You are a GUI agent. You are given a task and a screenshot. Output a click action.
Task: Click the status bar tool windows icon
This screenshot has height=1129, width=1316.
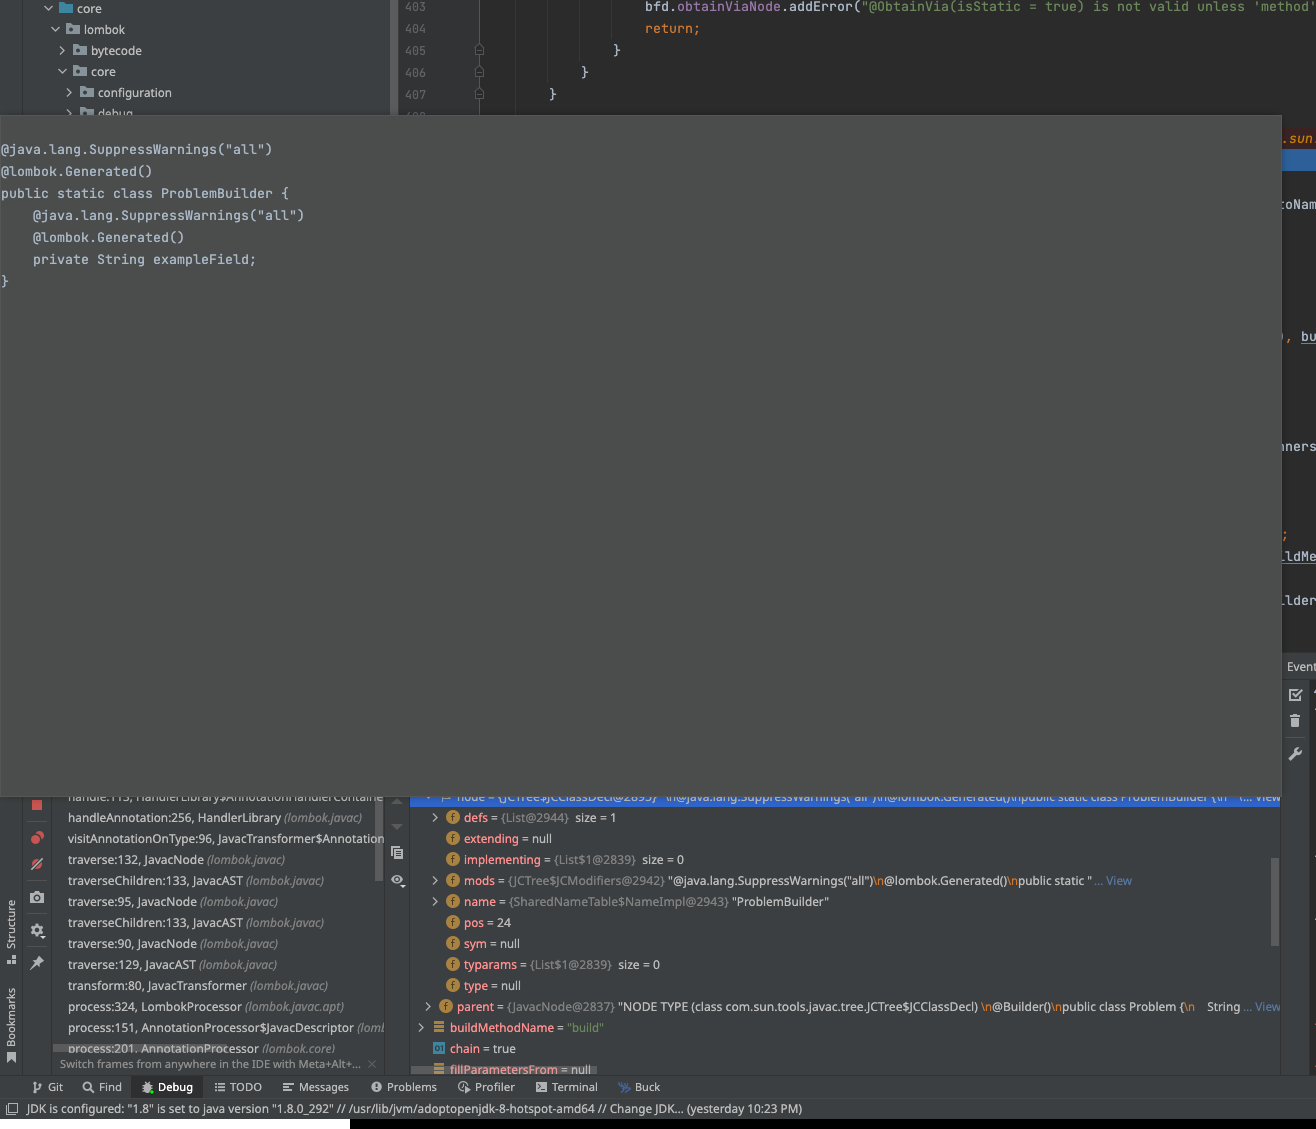click(12, 1109)
